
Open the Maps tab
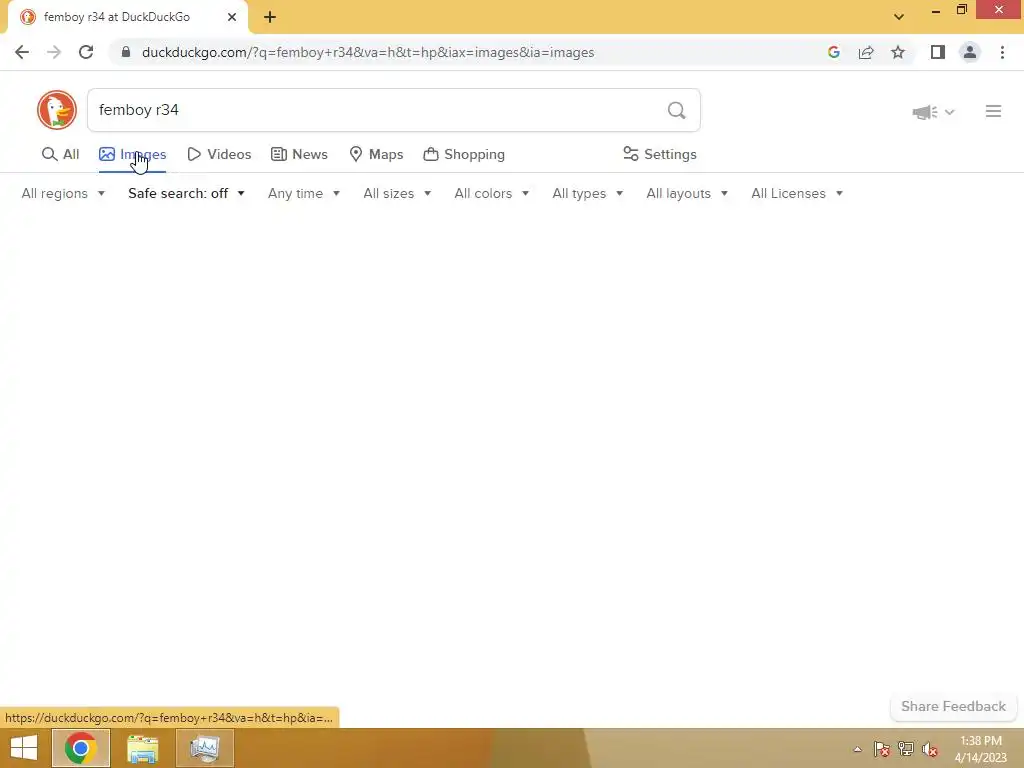(376, 155)
